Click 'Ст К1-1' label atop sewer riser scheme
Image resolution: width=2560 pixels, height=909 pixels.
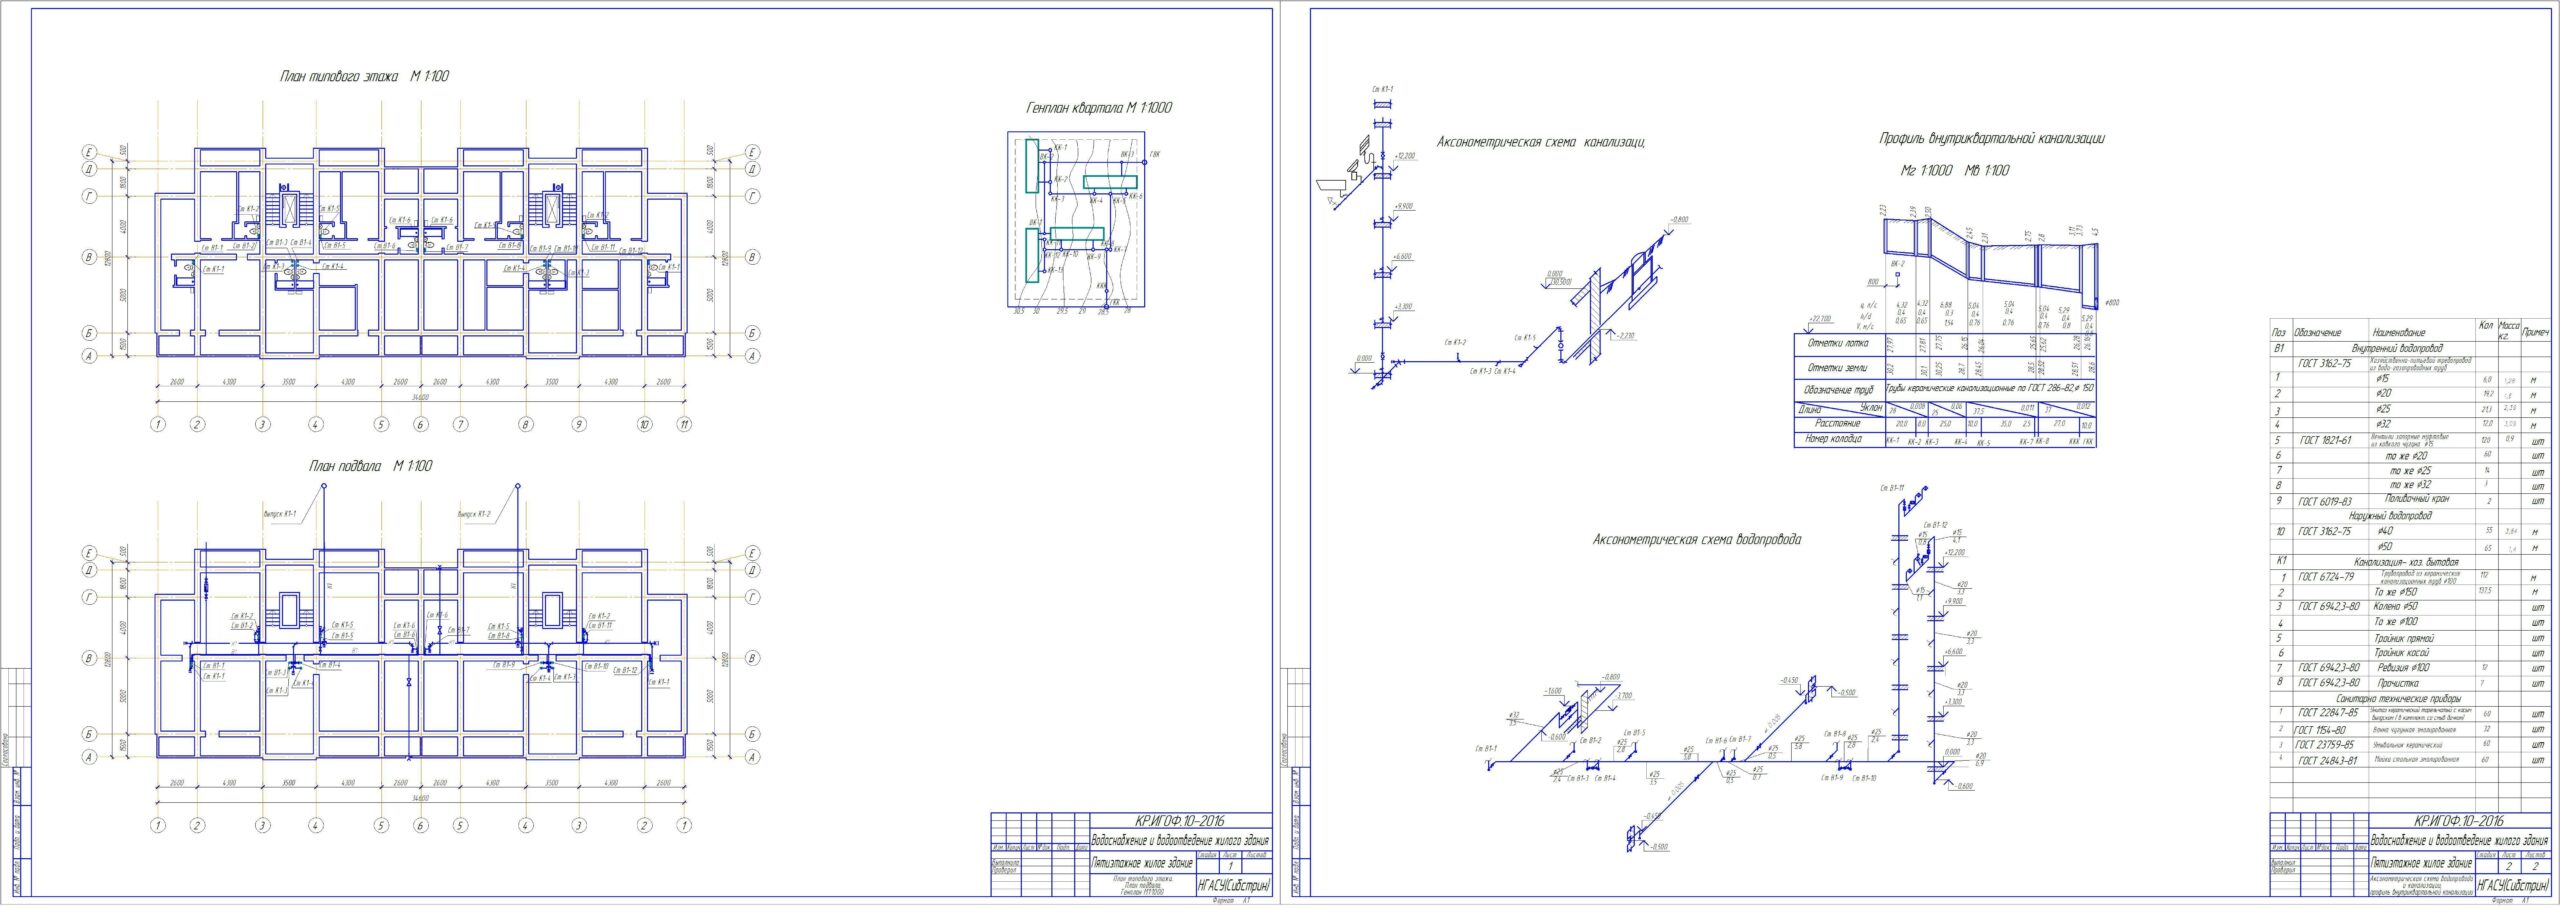(1383, 89)
